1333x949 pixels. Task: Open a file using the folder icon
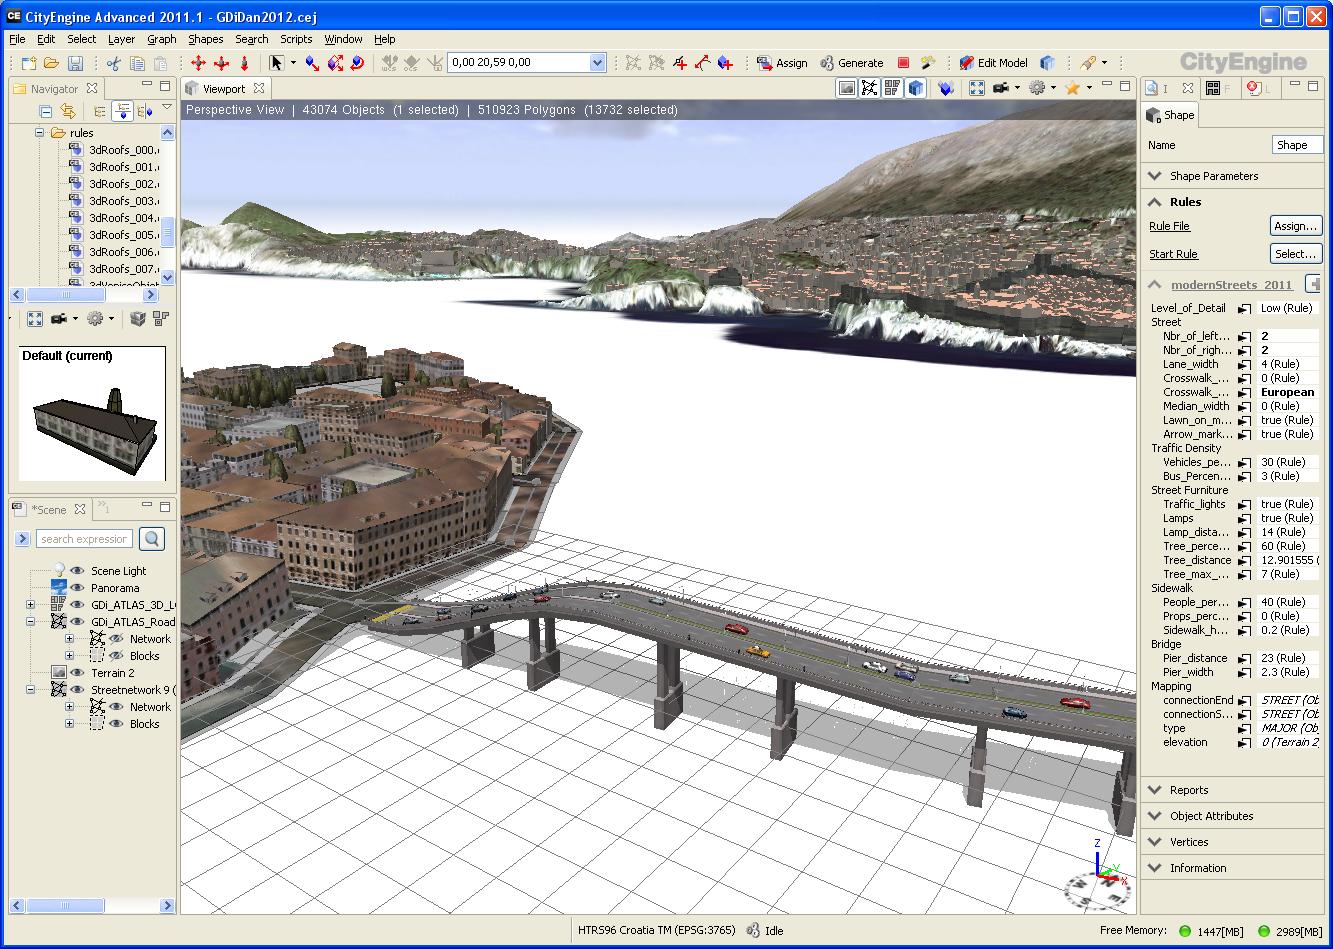click(52, 63)
